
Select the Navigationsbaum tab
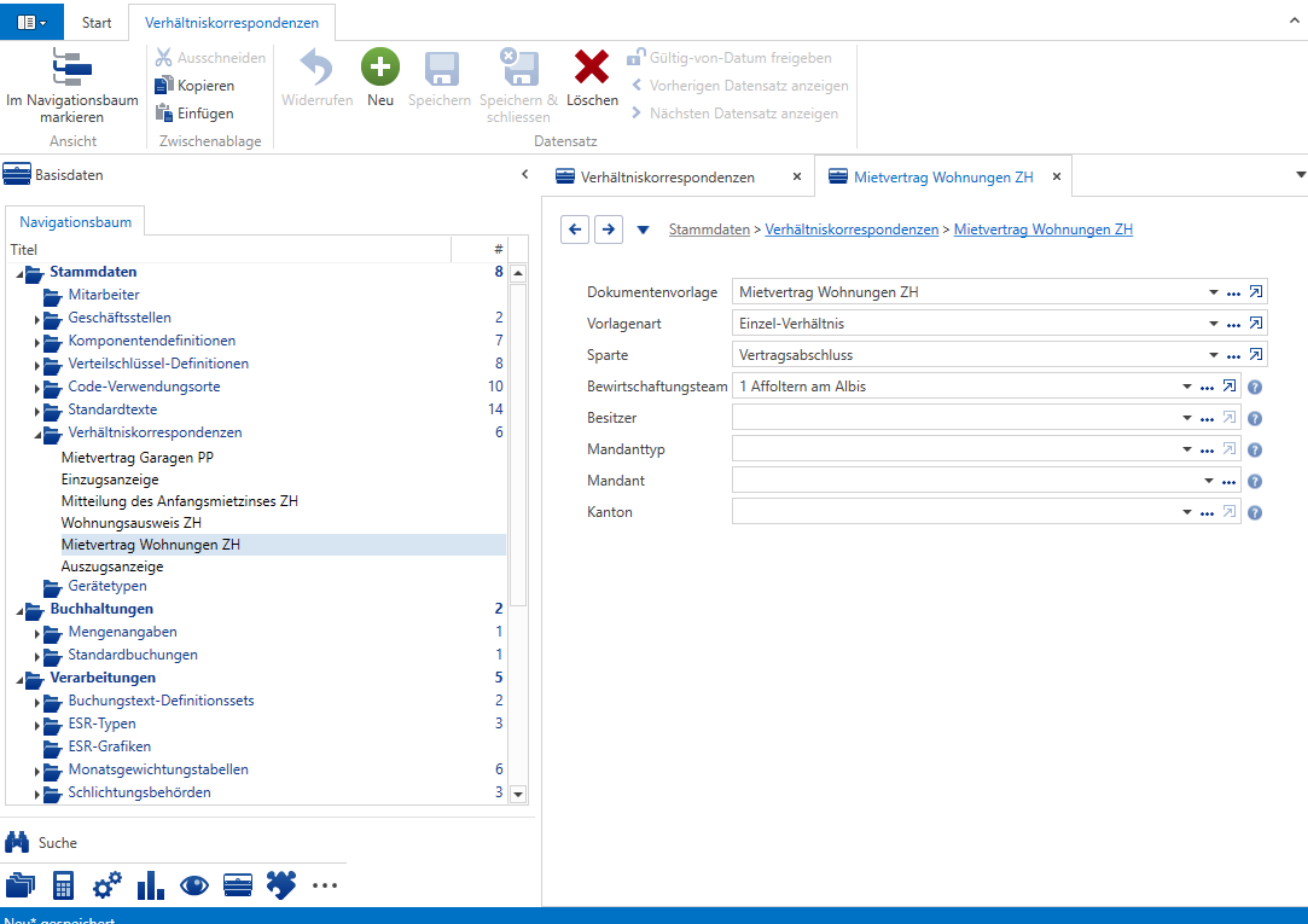(75, 222)
